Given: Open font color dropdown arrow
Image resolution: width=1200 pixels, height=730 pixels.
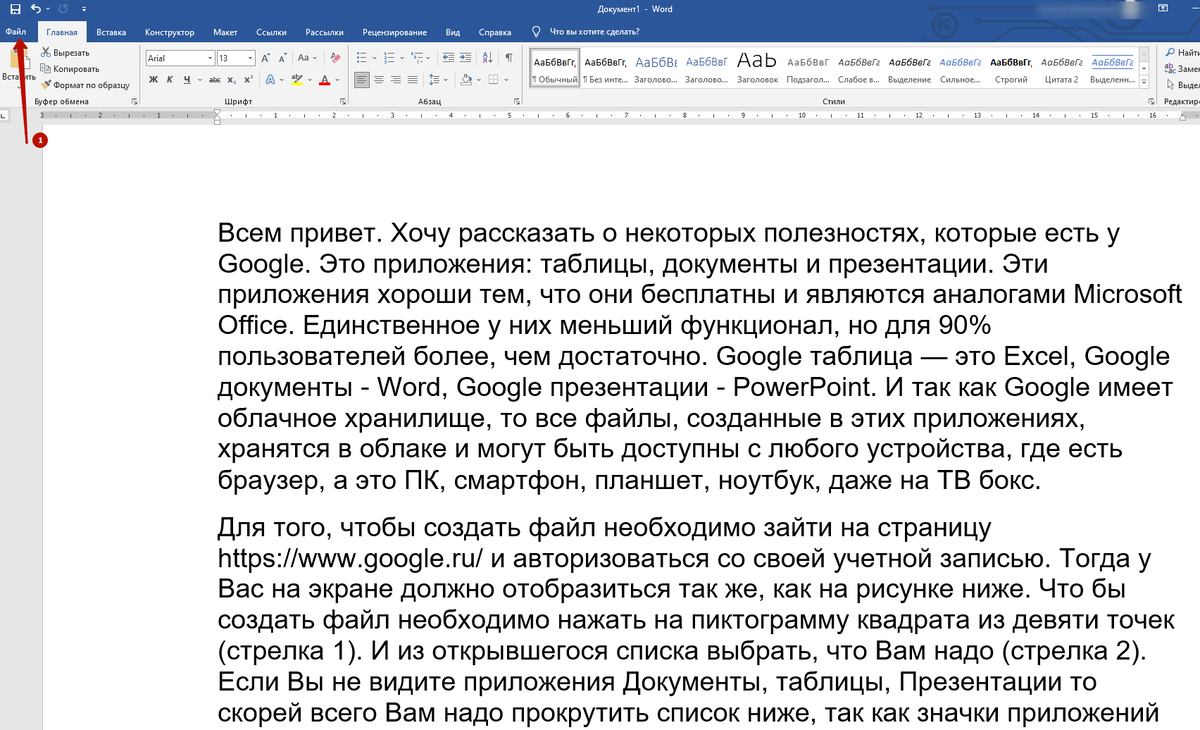Looking at the screenshot, I should (x=337, y=80).
